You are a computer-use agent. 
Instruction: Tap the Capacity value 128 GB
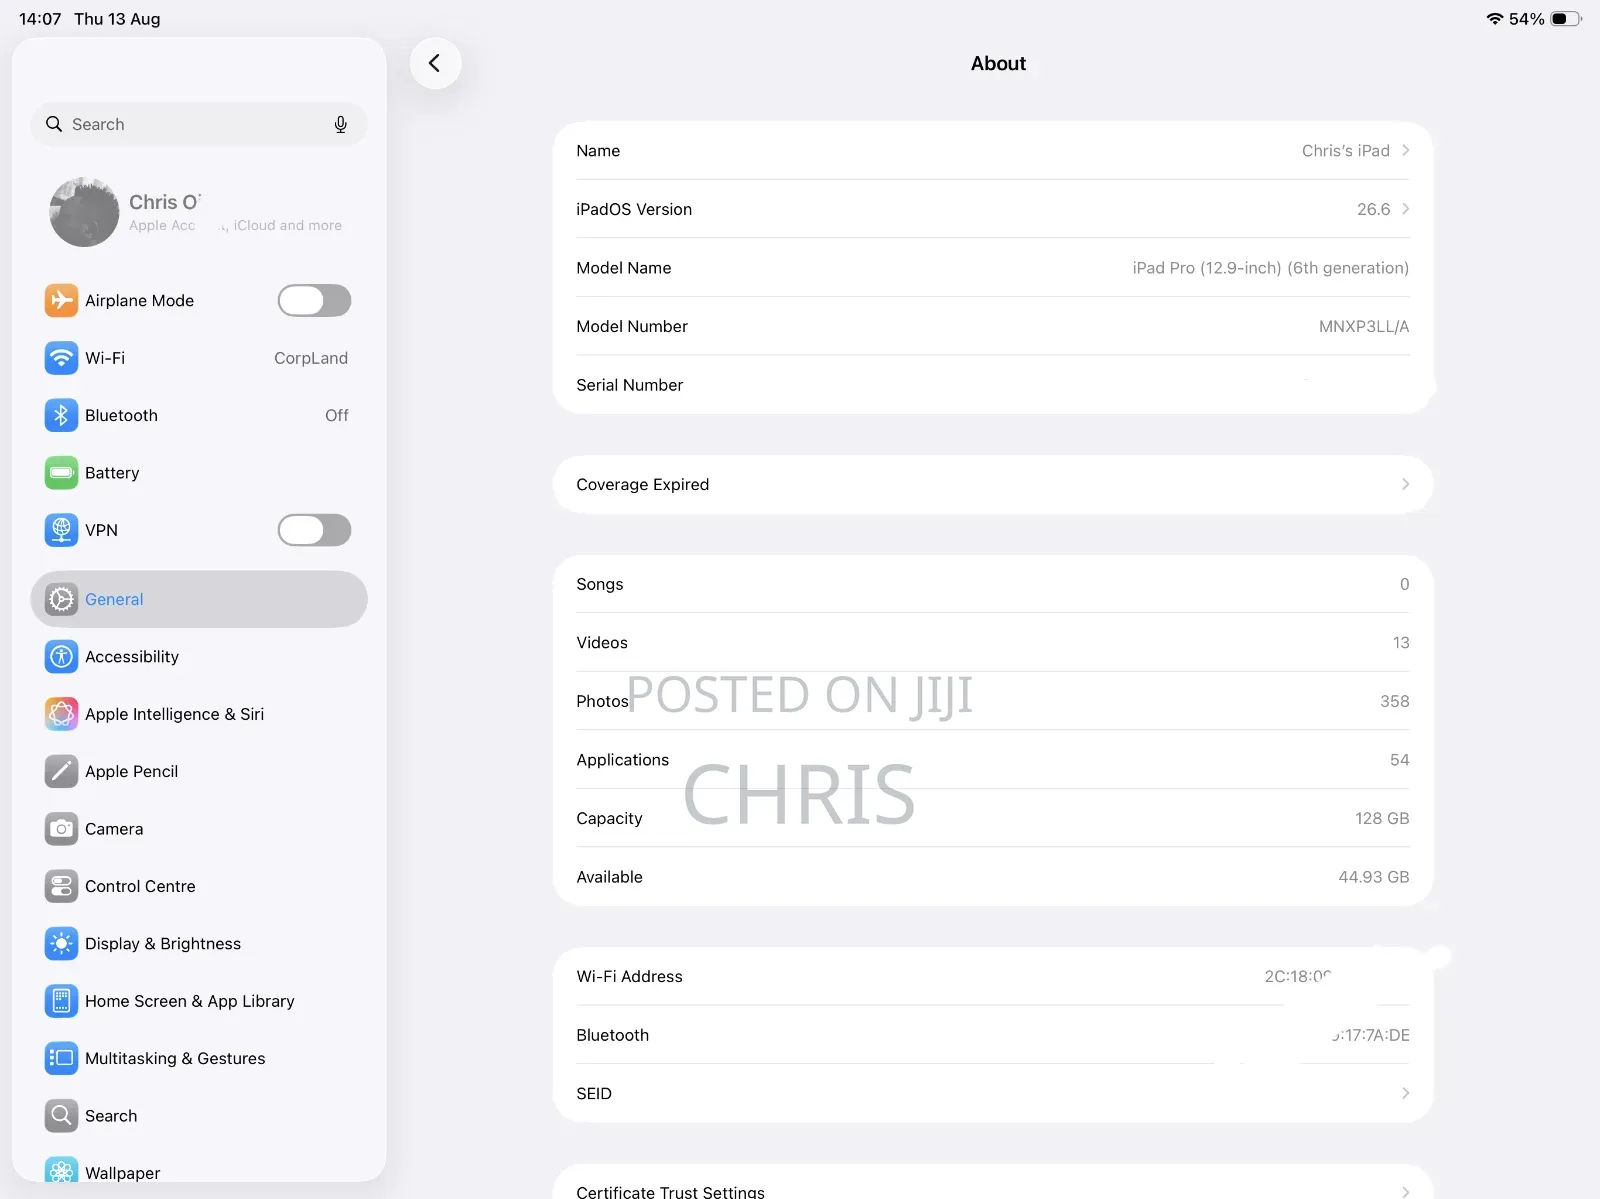point(1382,818)
